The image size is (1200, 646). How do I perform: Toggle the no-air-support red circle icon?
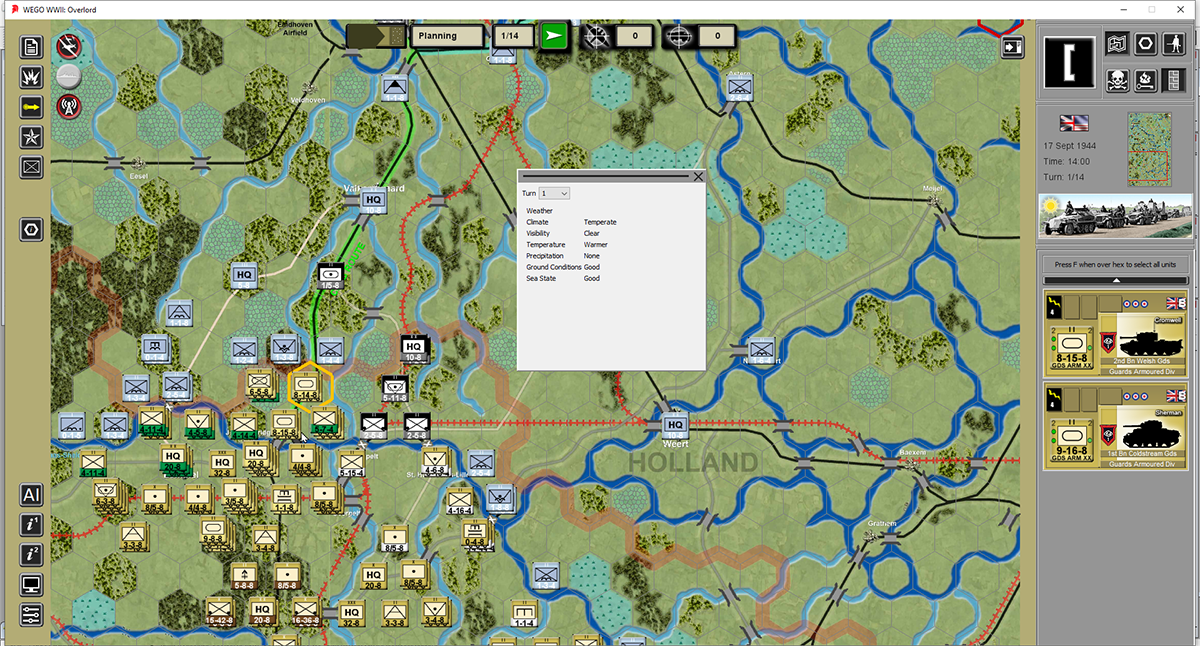69,45
